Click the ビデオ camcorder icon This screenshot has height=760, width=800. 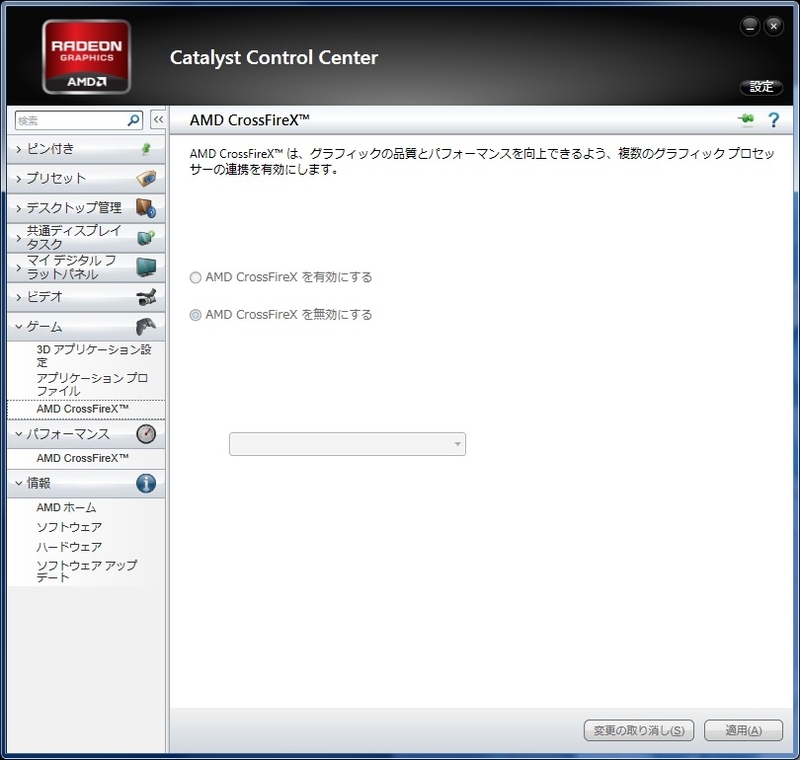146,297
